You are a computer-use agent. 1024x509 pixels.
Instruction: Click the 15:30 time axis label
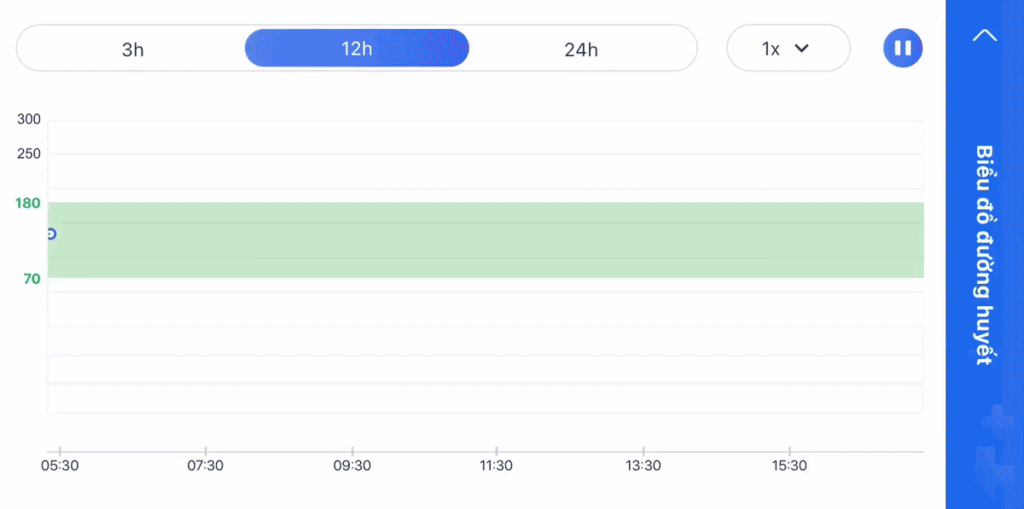[x=790, y=466]
